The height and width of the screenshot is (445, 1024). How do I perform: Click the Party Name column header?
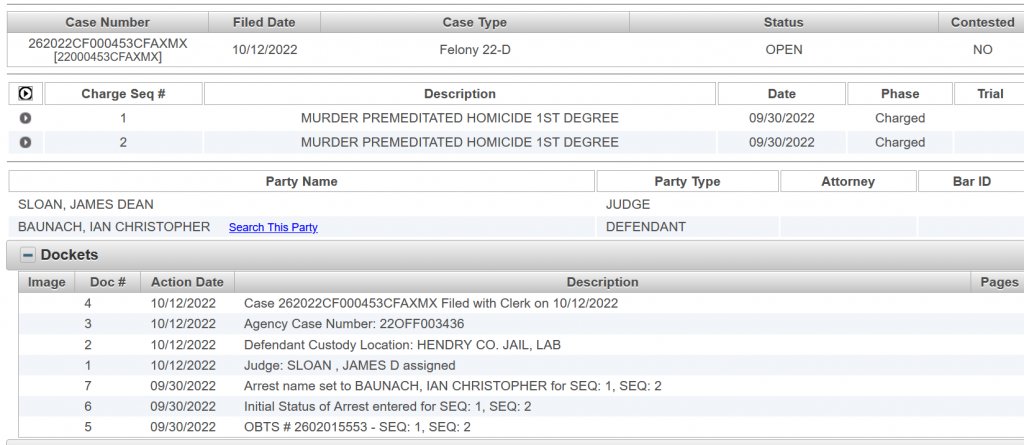coord(301,182)
